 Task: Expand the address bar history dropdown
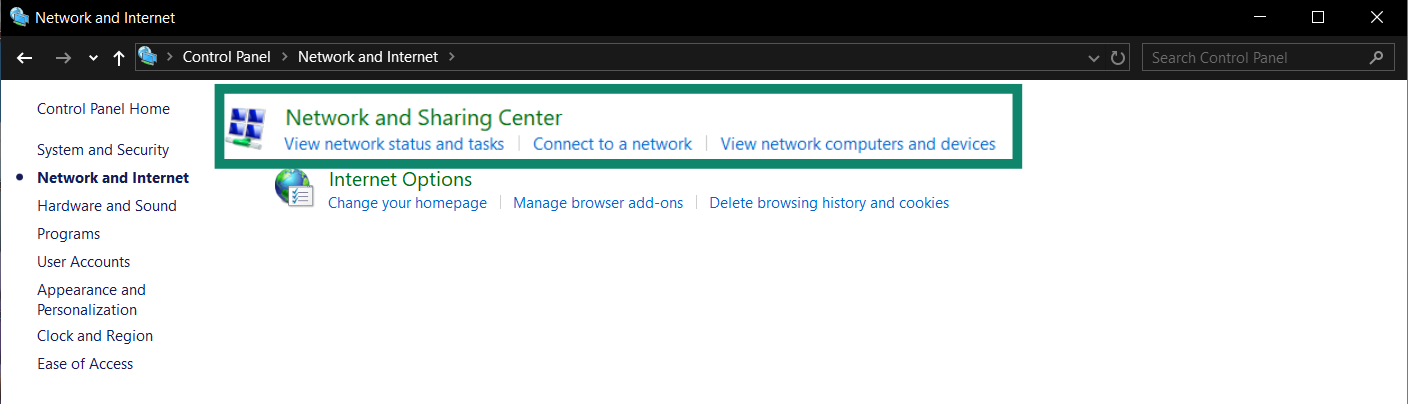[1094, 58]
